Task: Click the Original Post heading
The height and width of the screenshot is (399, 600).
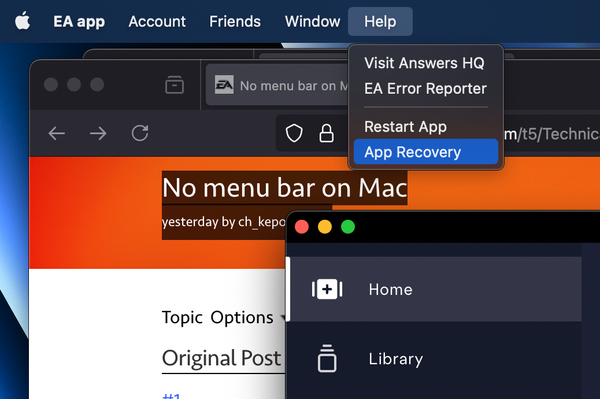Action: pyautogui.click(x=222, y=358)
